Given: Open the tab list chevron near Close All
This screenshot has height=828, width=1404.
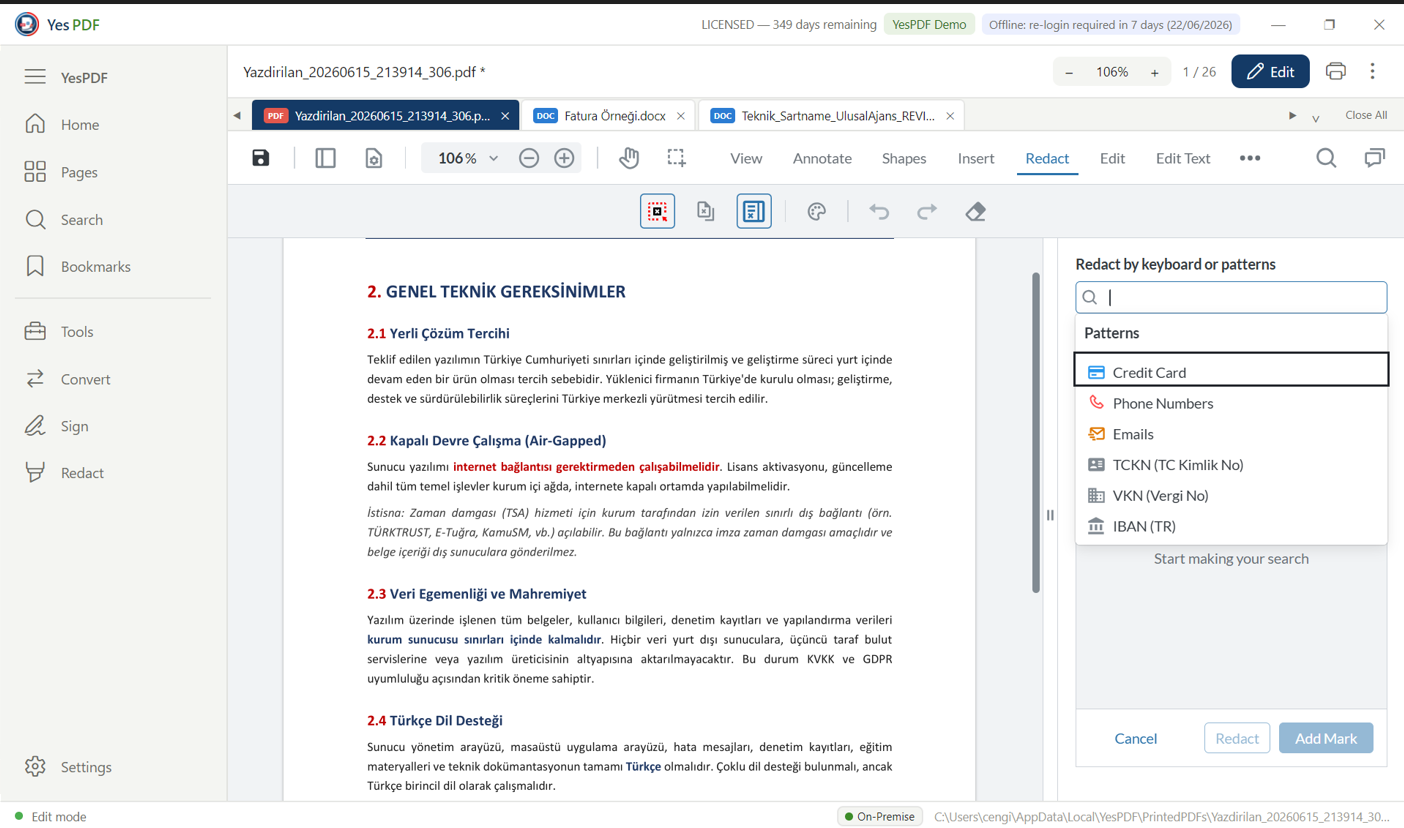Looking at the screenshot, I should pyautogui.click(x=1316, y=117).
